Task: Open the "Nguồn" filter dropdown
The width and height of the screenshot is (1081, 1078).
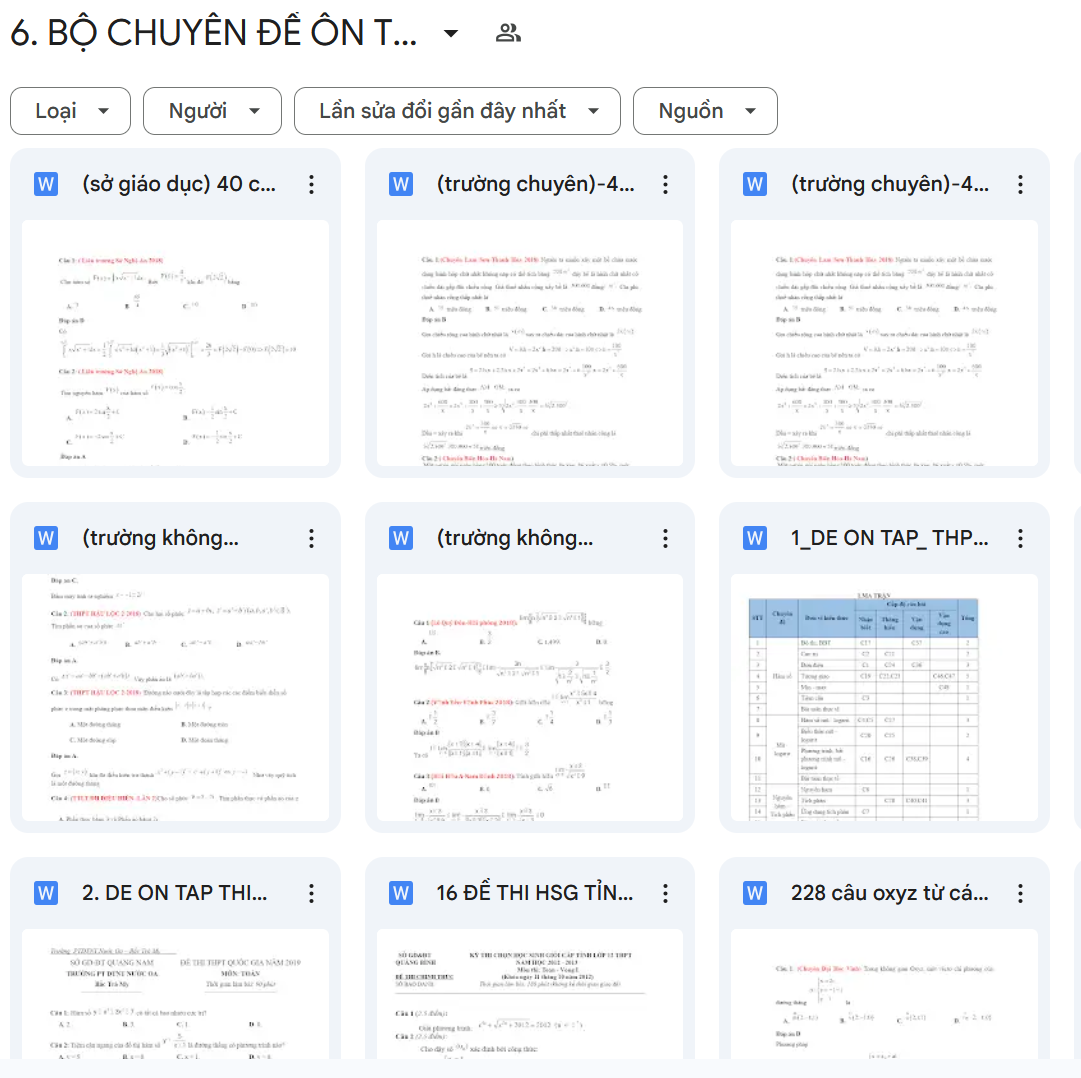Action: point(705,111)
